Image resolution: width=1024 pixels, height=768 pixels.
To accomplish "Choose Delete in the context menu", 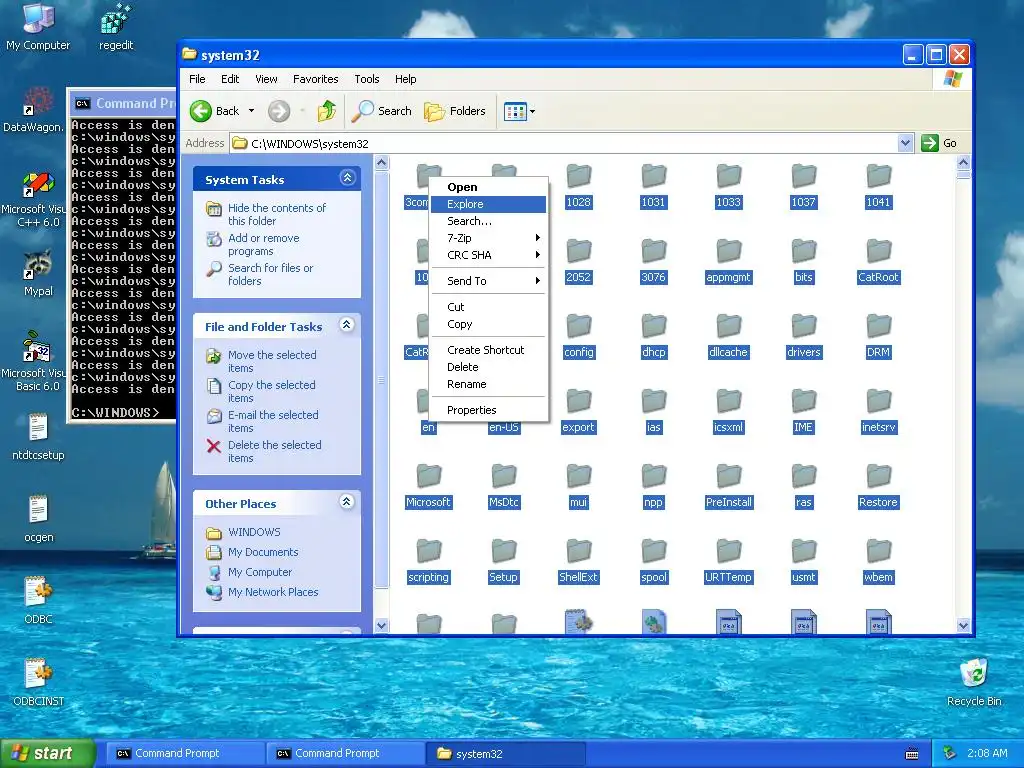I will [x=488, y=367].
